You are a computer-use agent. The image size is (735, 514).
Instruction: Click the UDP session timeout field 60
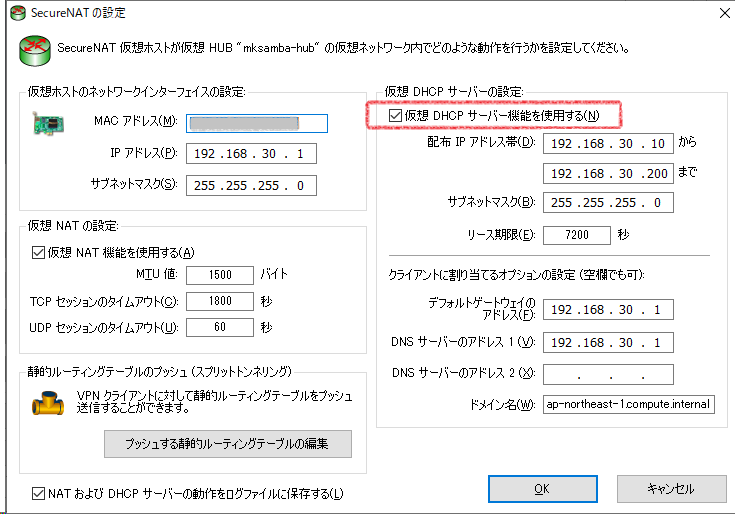click(x=220, y=327)
